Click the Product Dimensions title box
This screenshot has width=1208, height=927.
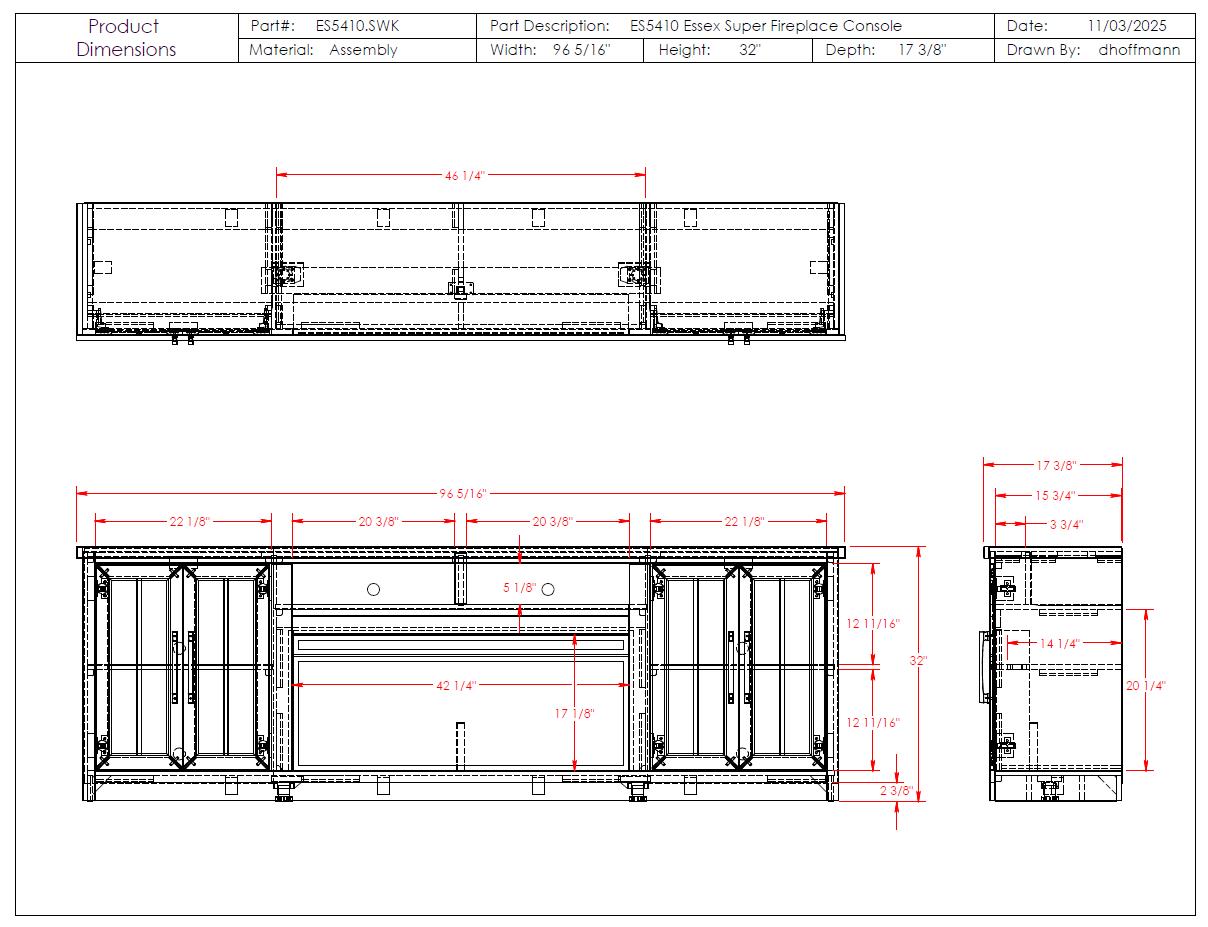click(126, 38)
